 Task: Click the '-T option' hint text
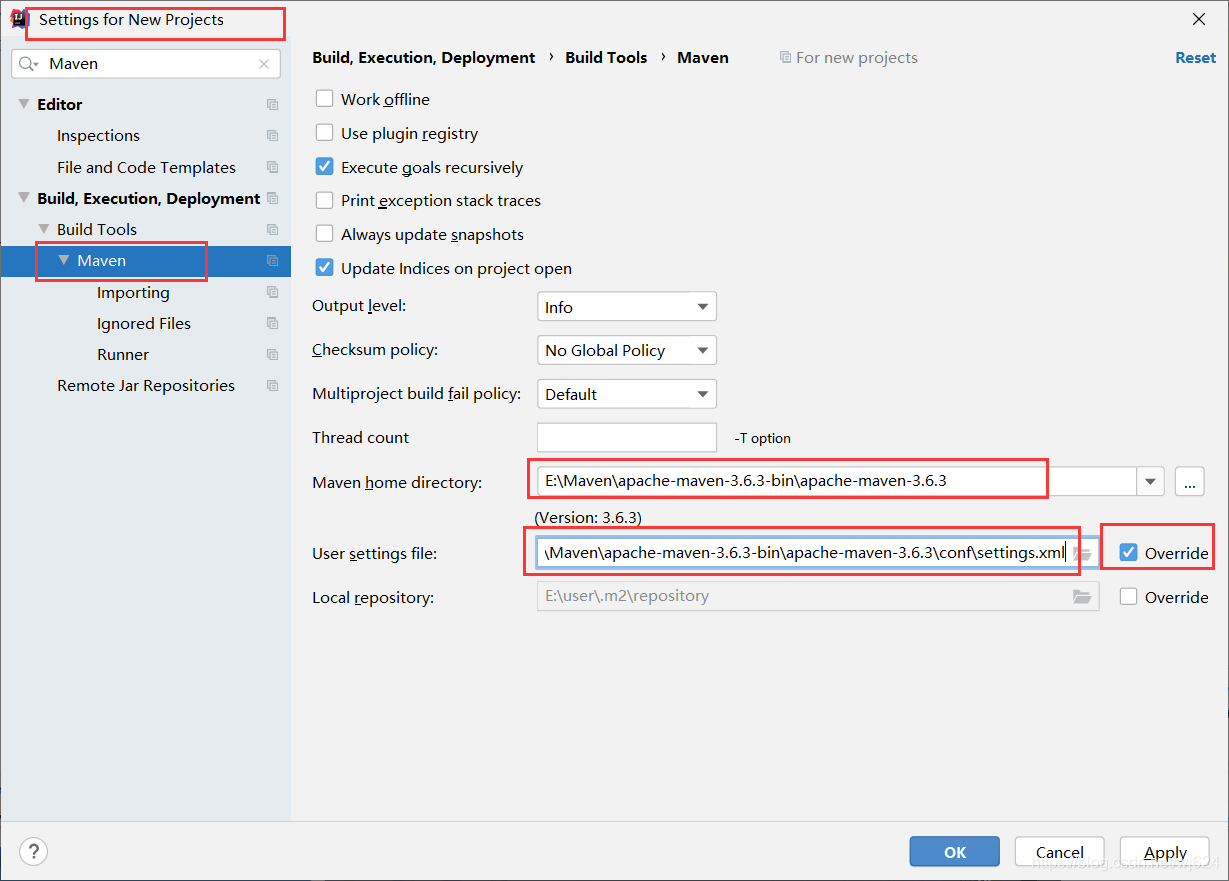(x=763, y=438)
